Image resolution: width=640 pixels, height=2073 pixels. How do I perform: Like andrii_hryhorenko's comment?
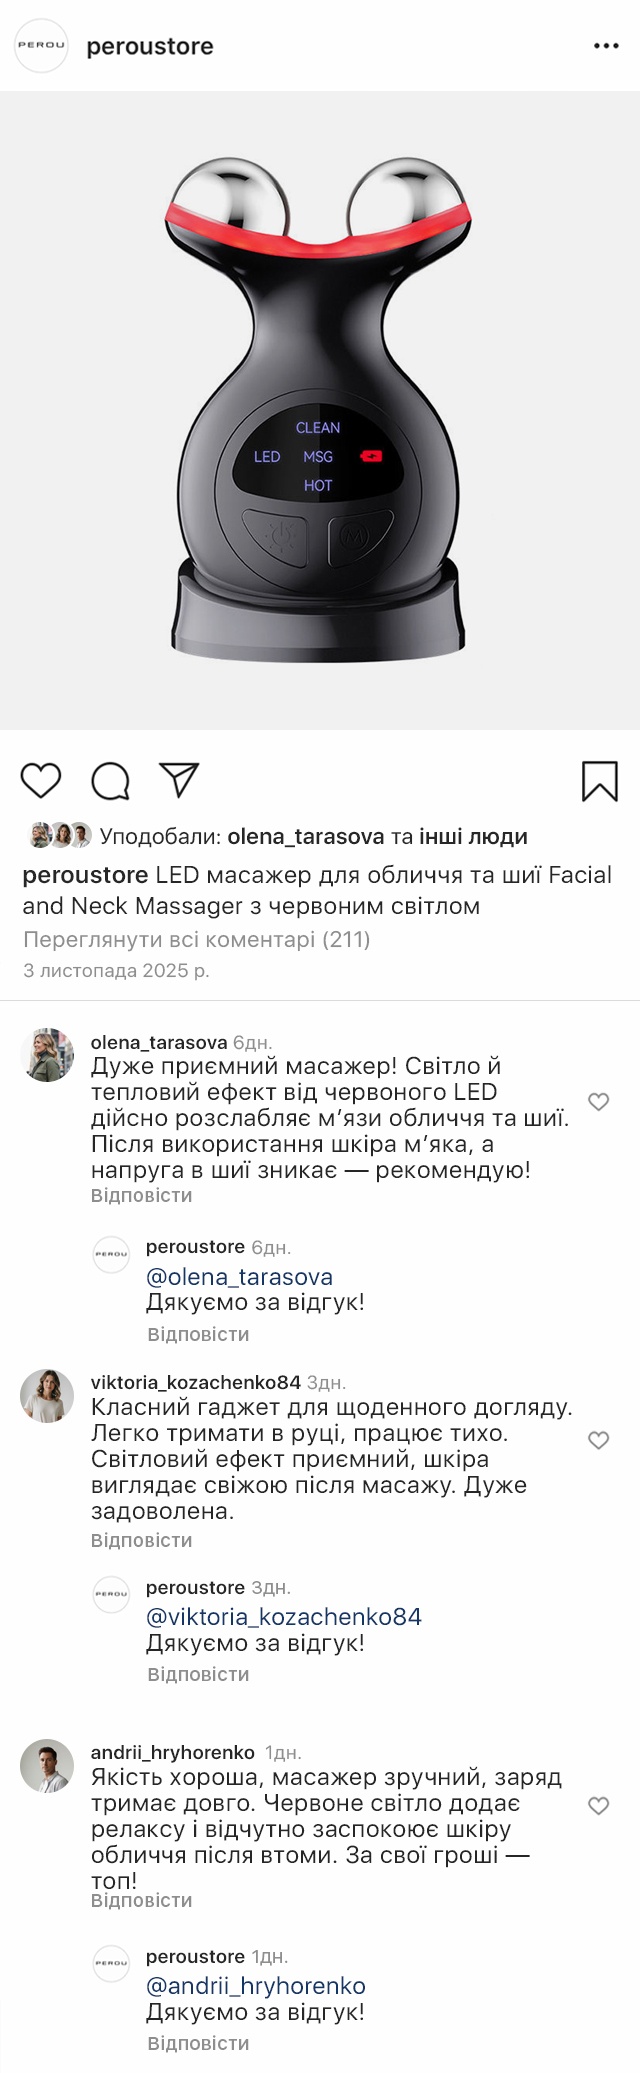point(598,1805)
